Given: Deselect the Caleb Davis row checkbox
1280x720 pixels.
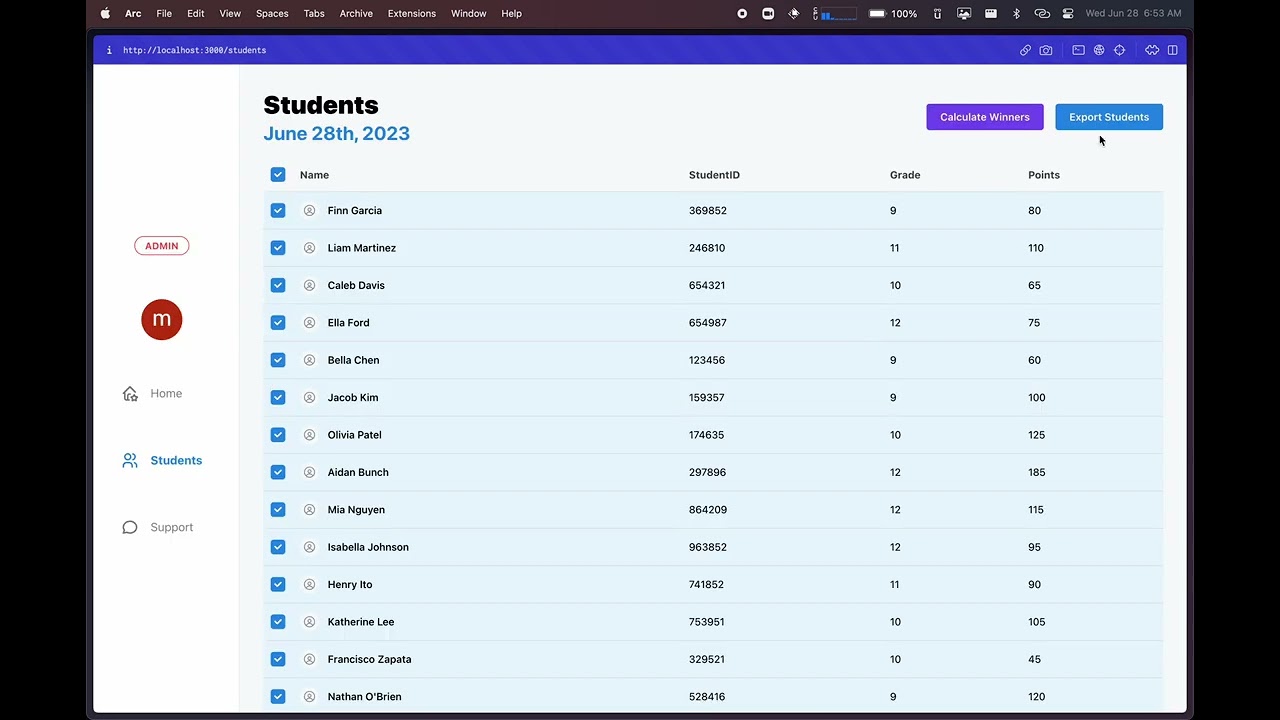Looking at the screenshot, I should pyautogui.click(x=278, y=285).
